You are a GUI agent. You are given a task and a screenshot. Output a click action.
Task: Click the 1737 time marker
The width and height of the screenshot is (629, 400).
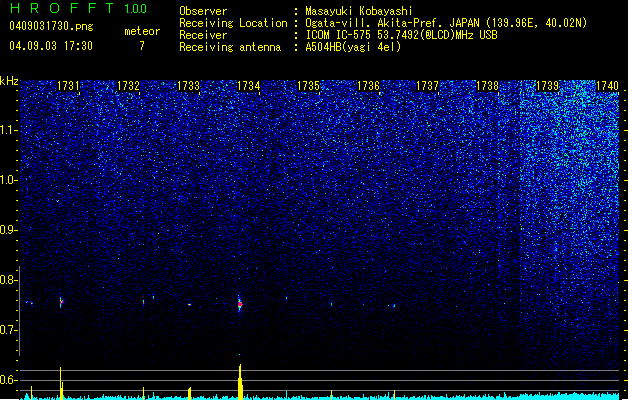click(428, 86)
